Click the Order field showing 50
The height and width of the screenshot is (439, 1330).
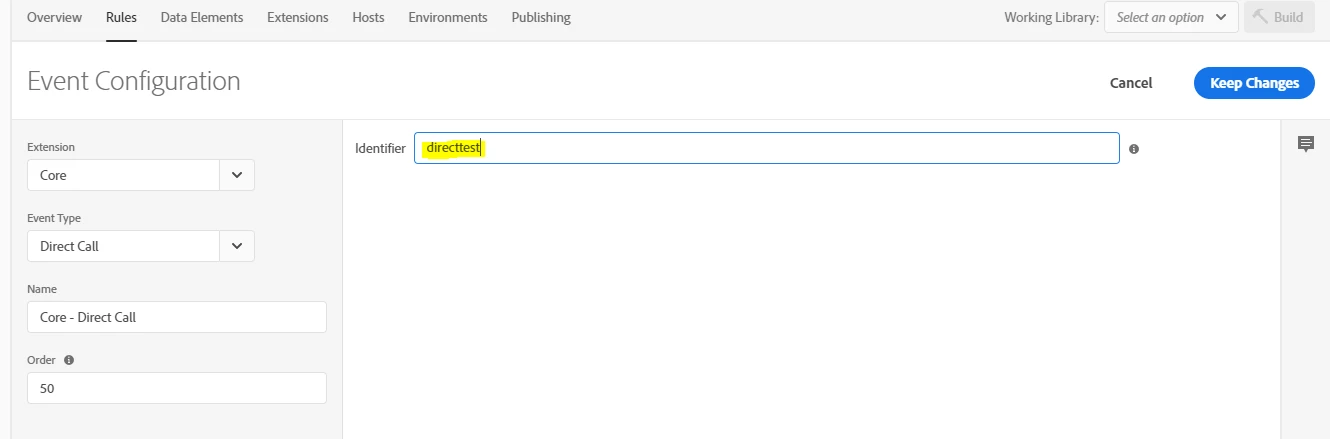click(177, 388)
